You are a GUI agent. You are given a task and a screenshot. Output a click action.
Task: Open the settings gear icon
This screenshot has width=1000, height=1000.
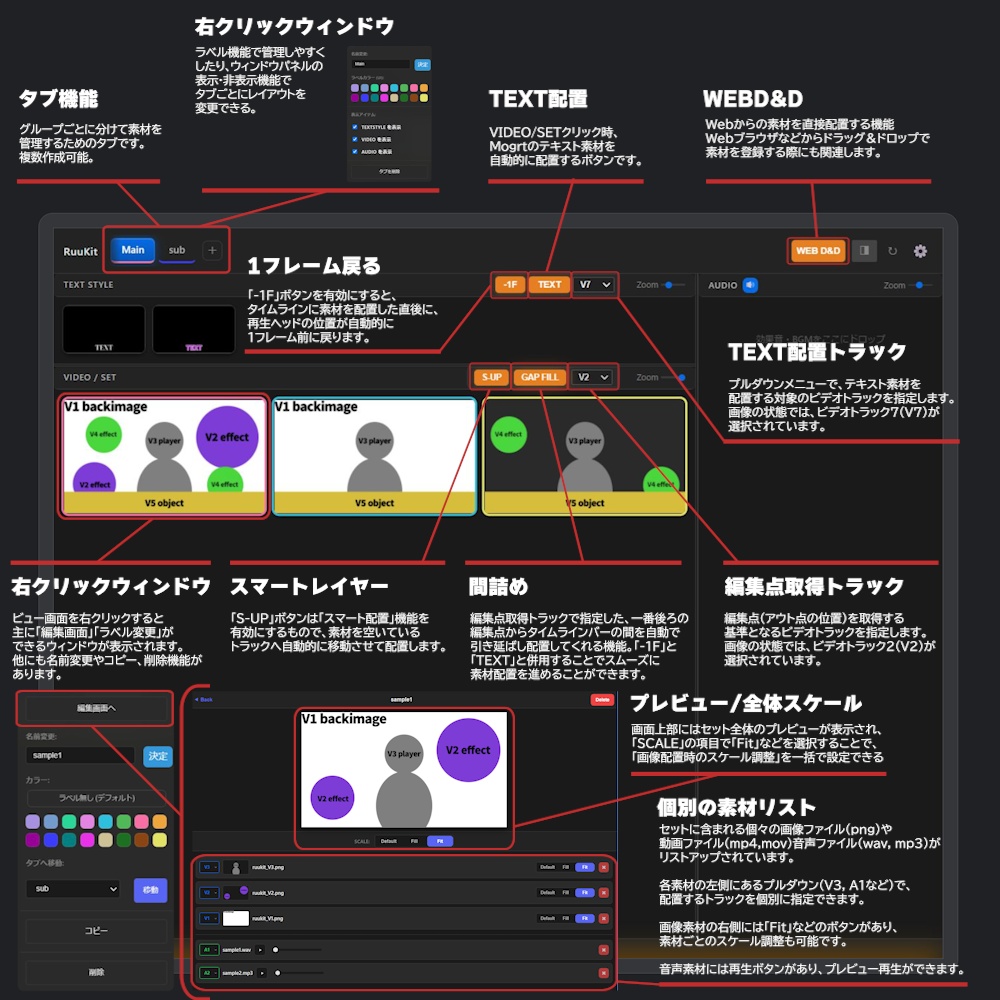tap(920, 251)
